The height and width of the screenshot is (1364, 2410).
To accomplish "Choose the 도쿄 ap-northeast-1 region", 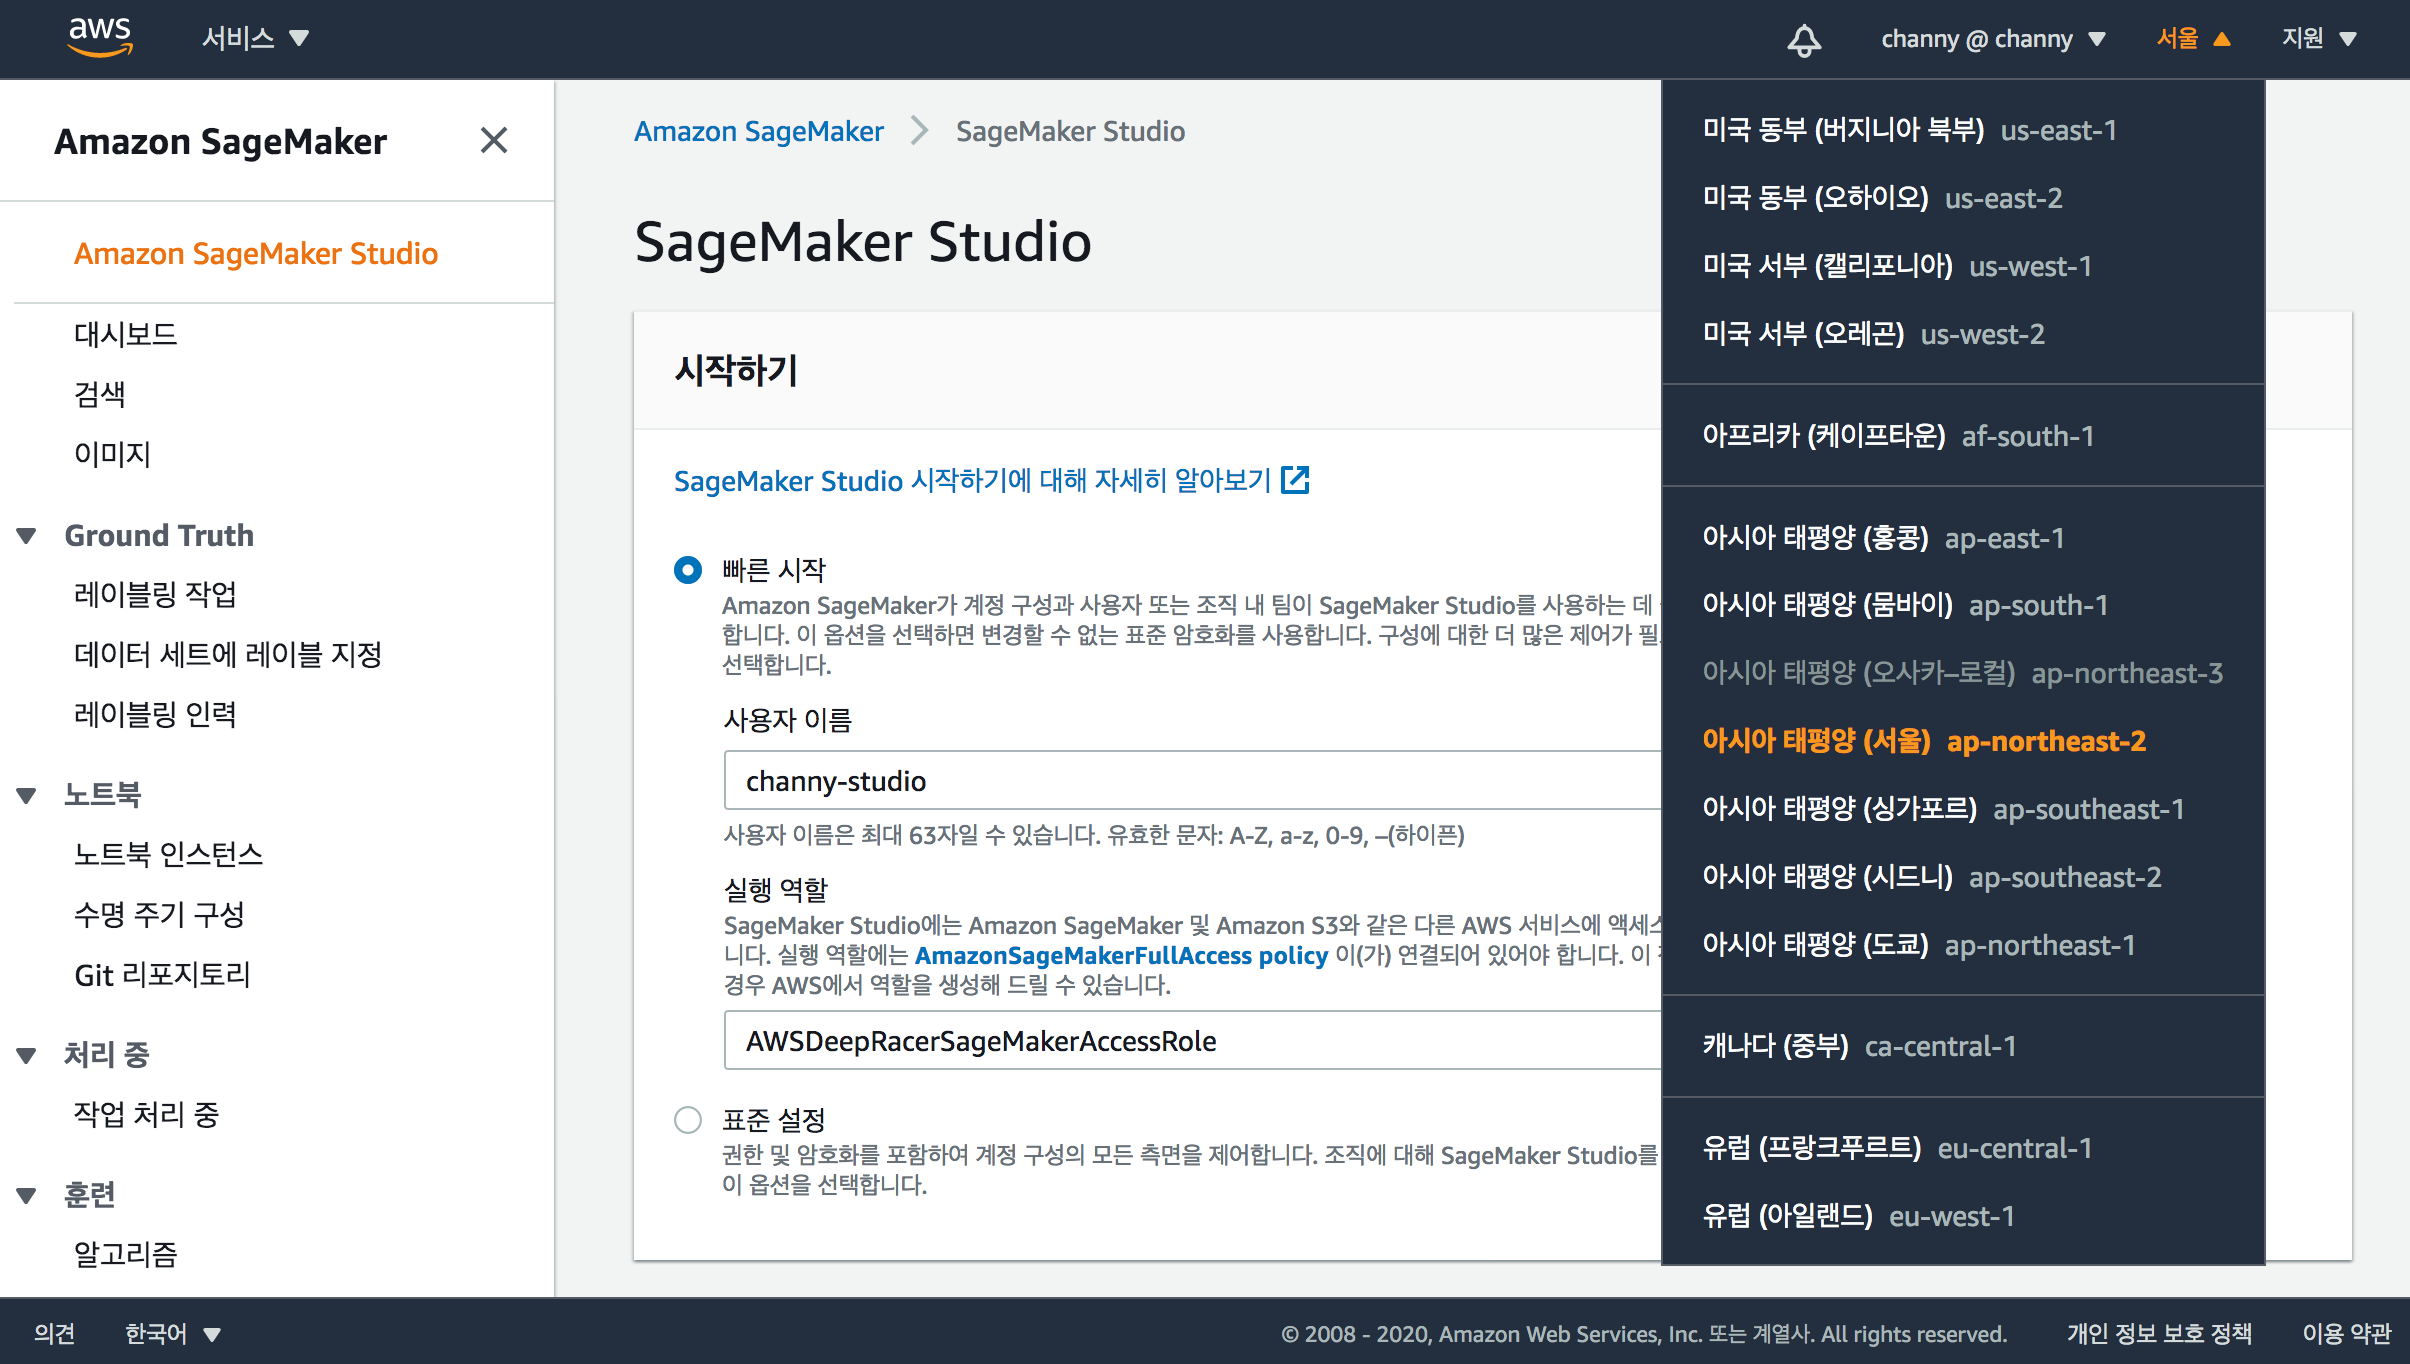I will 1918,945.
